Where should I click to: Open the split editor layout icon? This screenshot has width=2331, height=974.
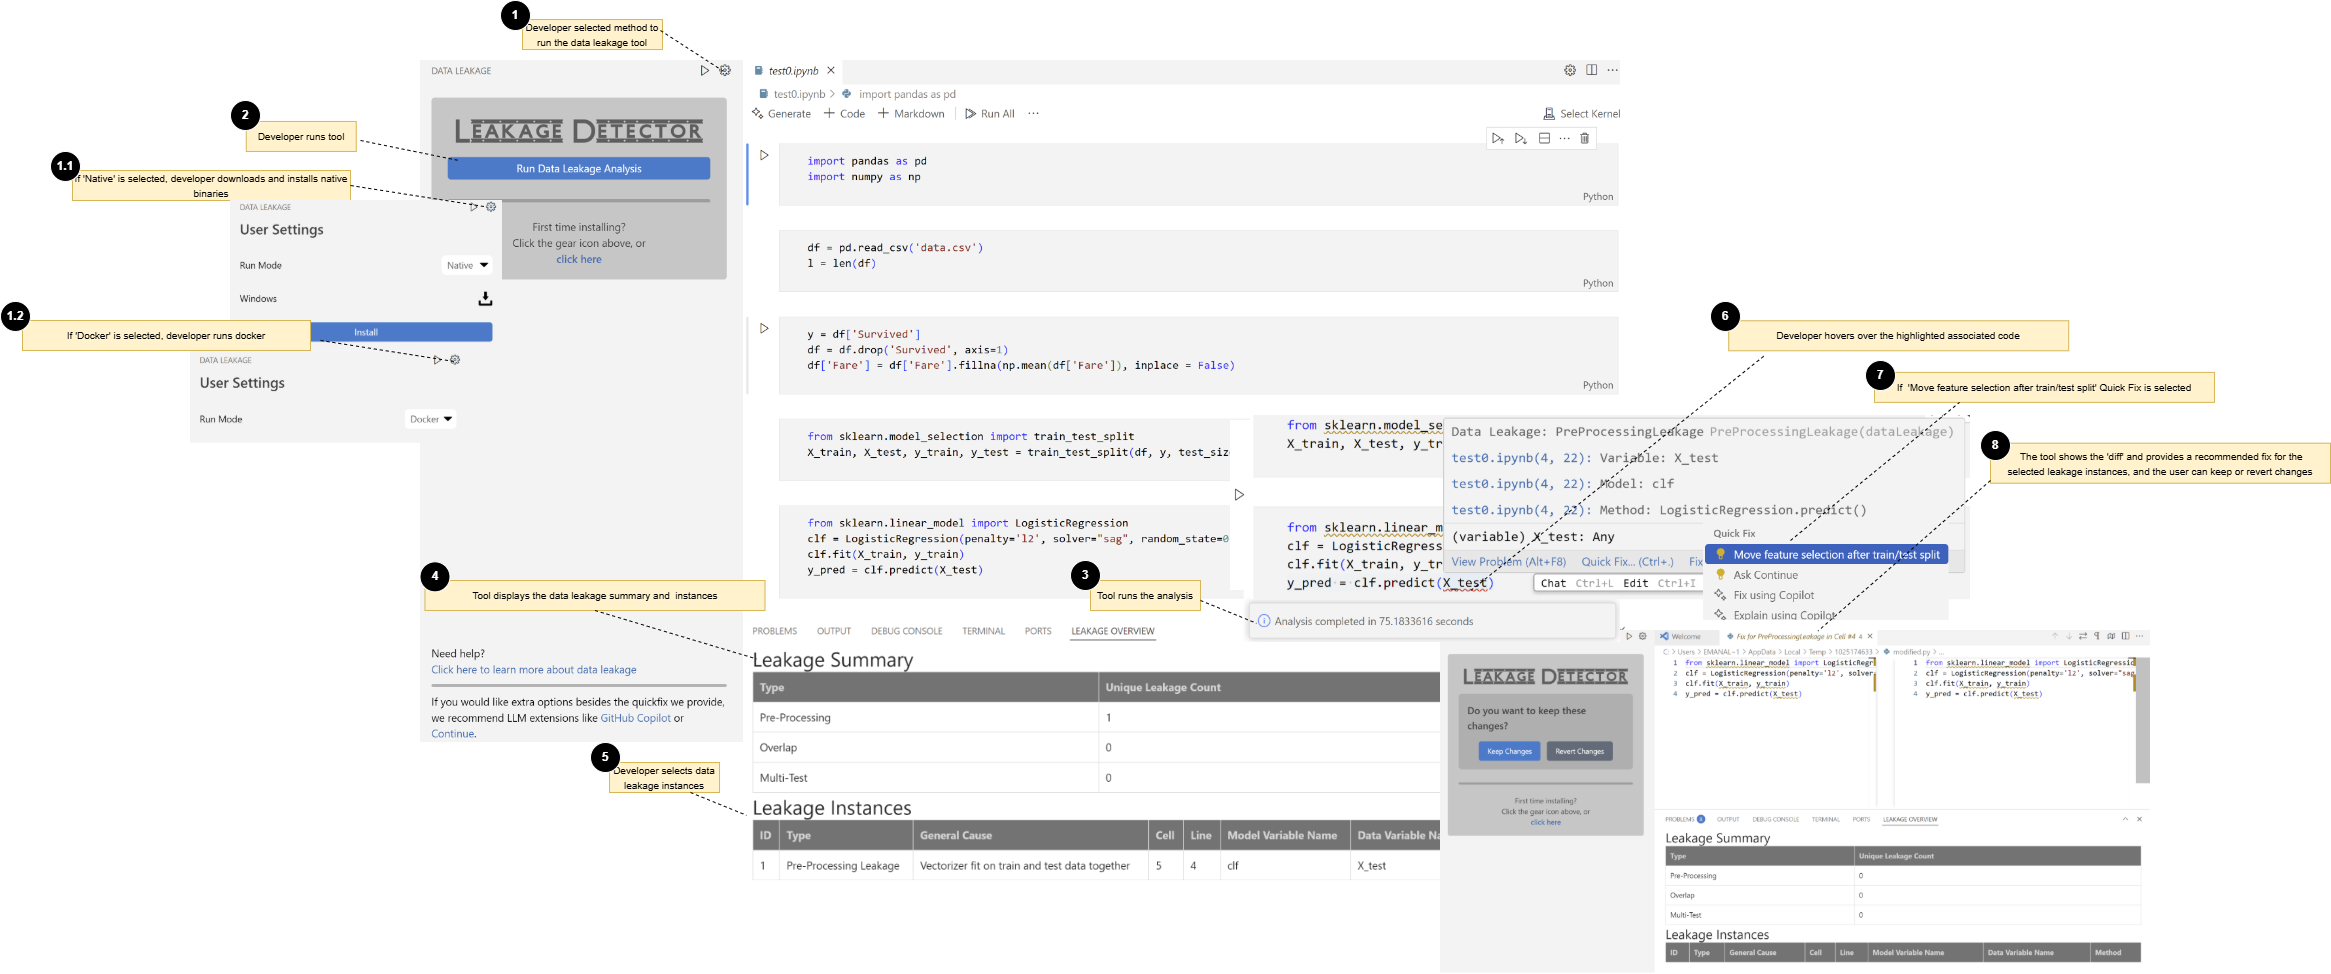tap(1591, 70)
